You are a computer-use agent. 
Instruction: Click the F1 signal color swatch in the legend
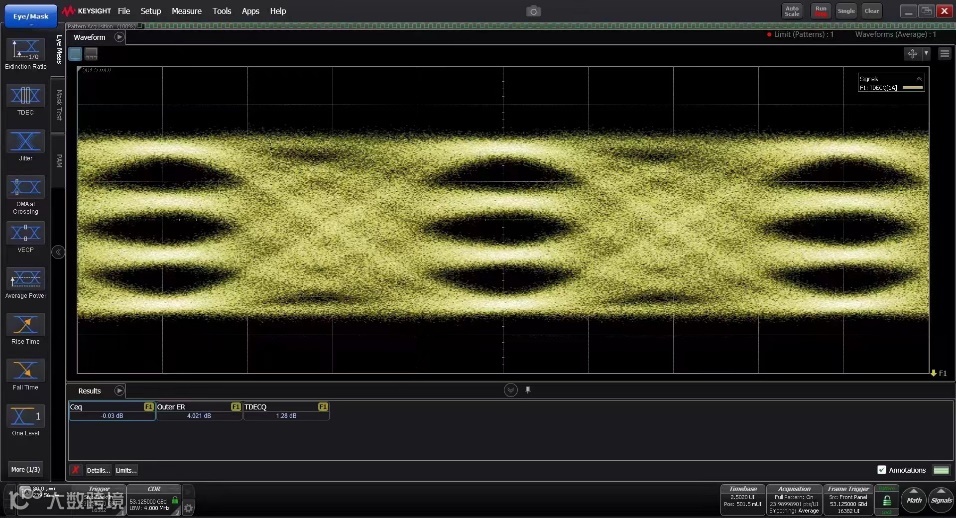coord(913,88)
